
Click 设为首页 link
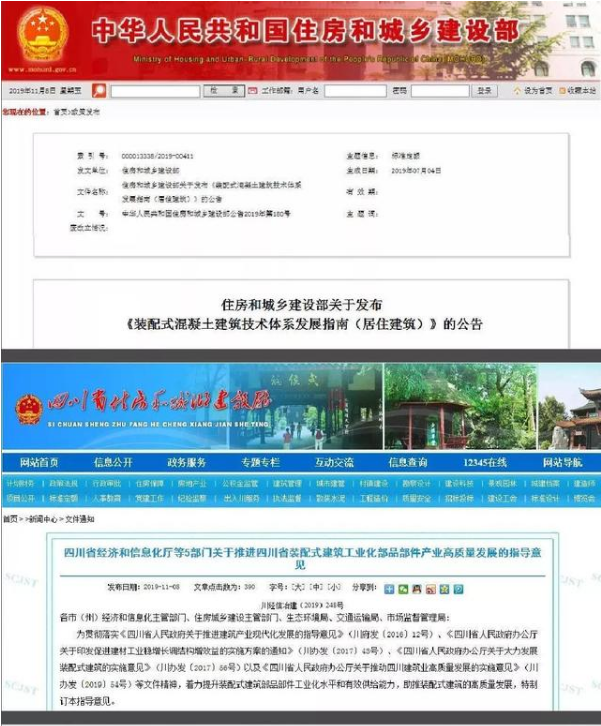point(538,91)
